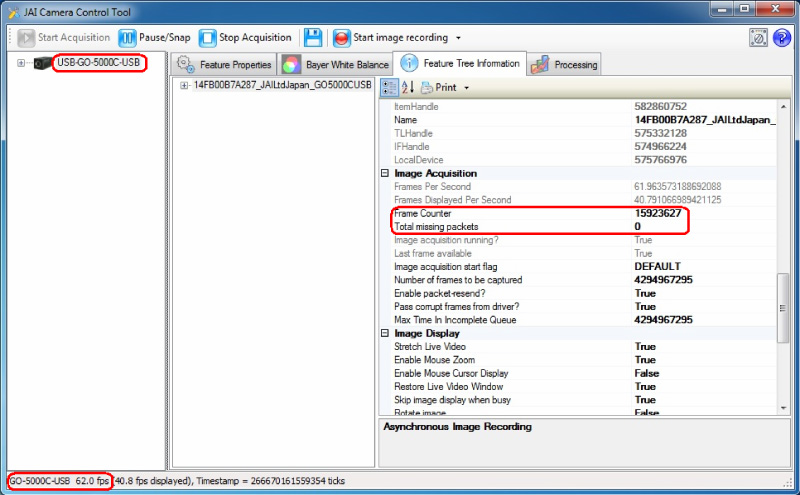Viewport: 800px width, 495px height.
Task: Click the Feature Properties gear icon
Action: click(185, 64)
